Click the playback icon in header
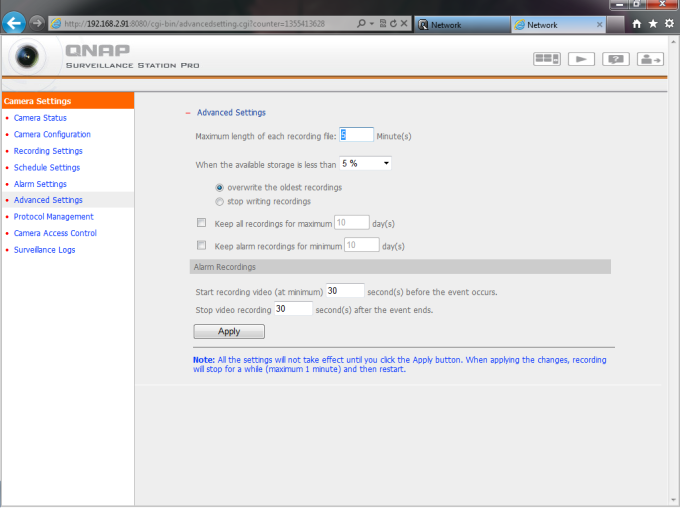Viewport: 680px width, 510px height. click(x=581, y=59)
